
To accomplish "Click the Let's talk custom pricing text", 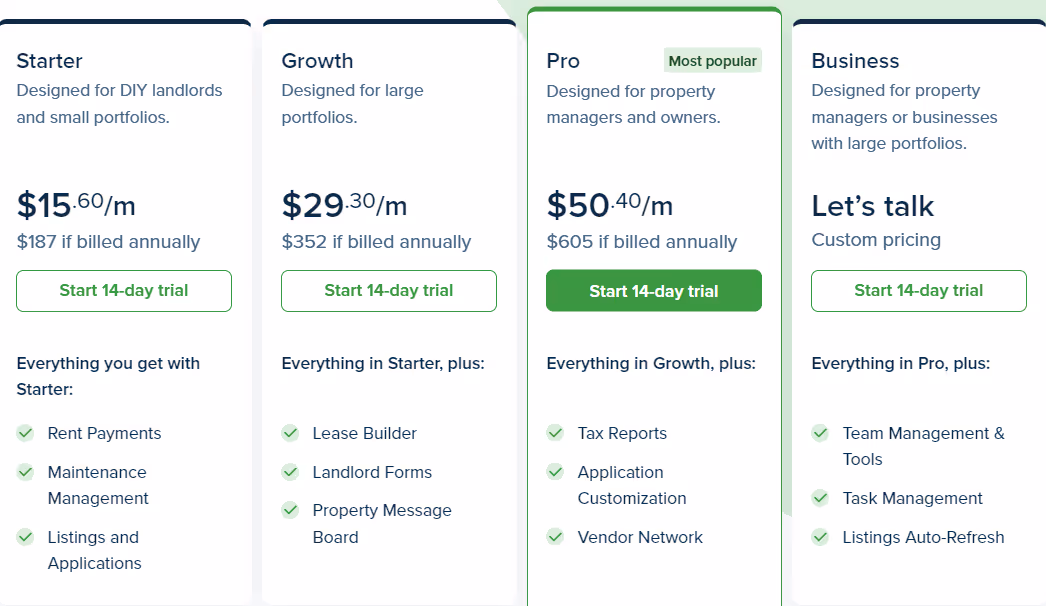I will tap(873, 206).
